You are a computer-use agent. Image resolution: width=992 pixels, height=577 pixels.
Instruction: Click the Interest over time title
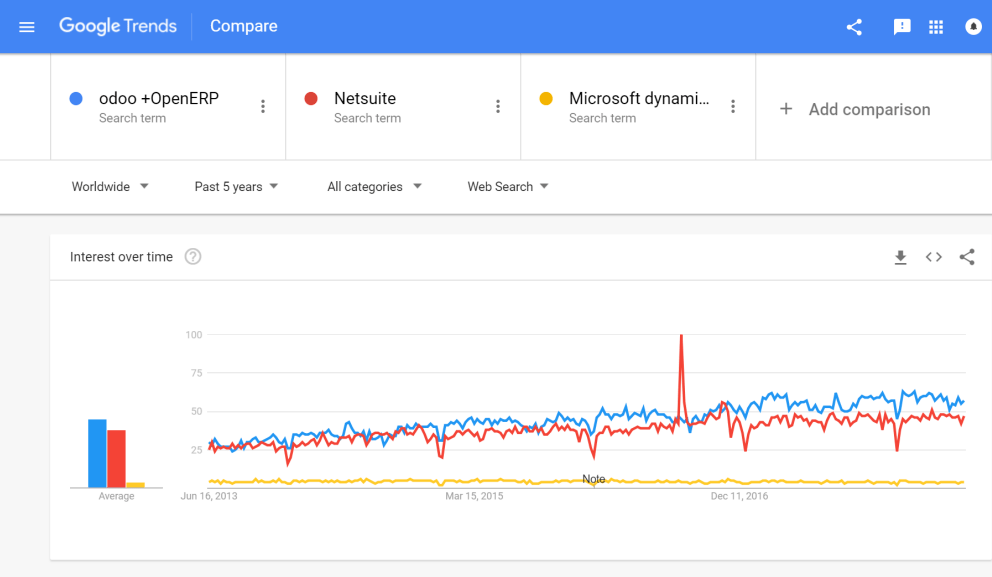(x=121, y=257)
